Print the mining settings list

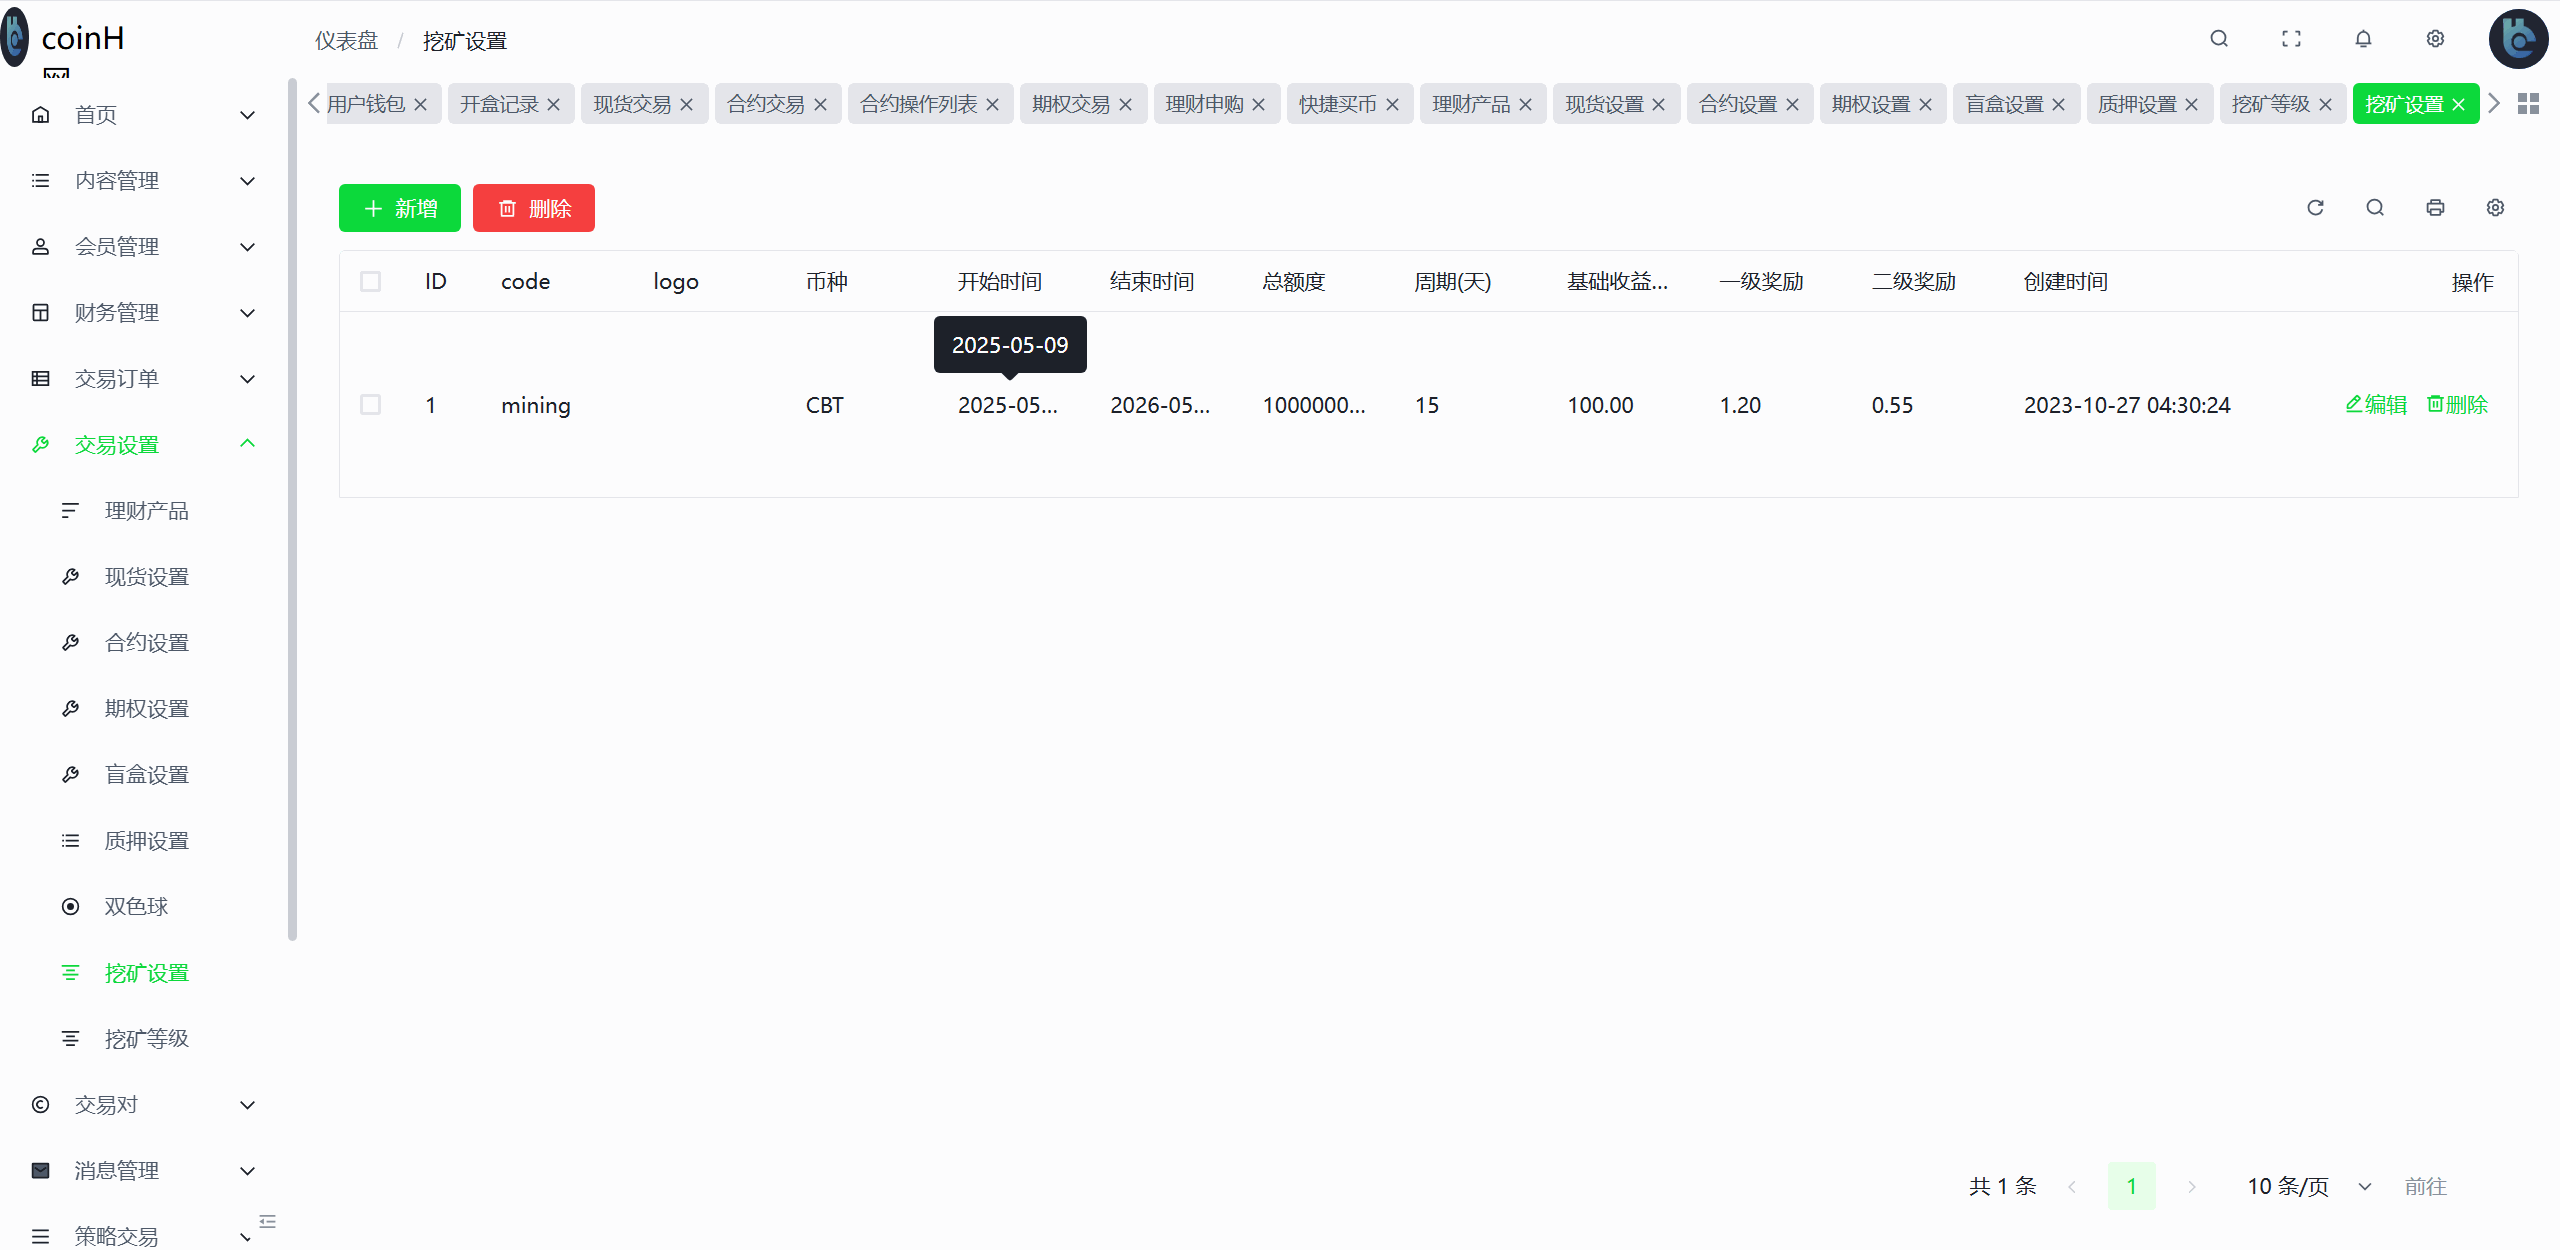(2435, 207)
